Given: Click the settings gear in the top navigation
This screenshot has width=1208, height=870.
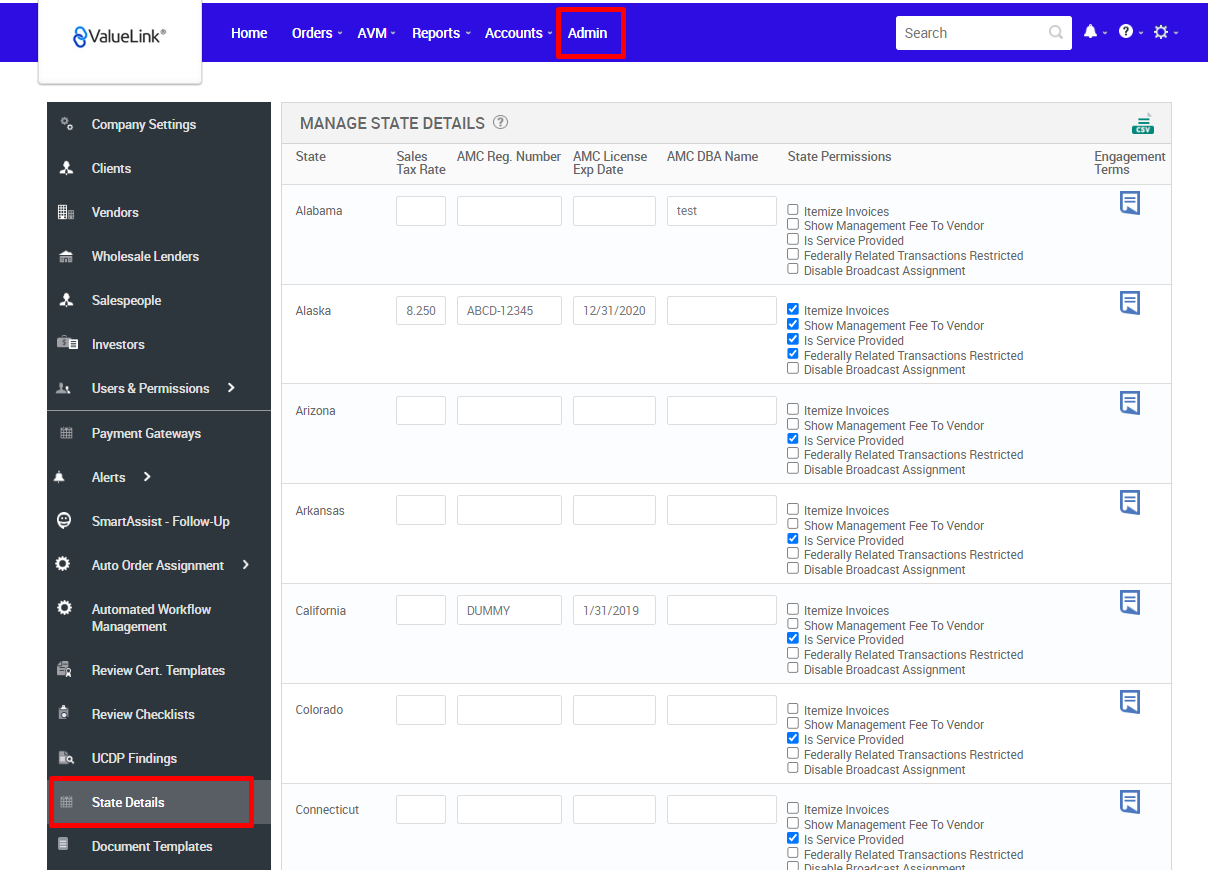Looking at the screenshot, I should pos(1161,32).
